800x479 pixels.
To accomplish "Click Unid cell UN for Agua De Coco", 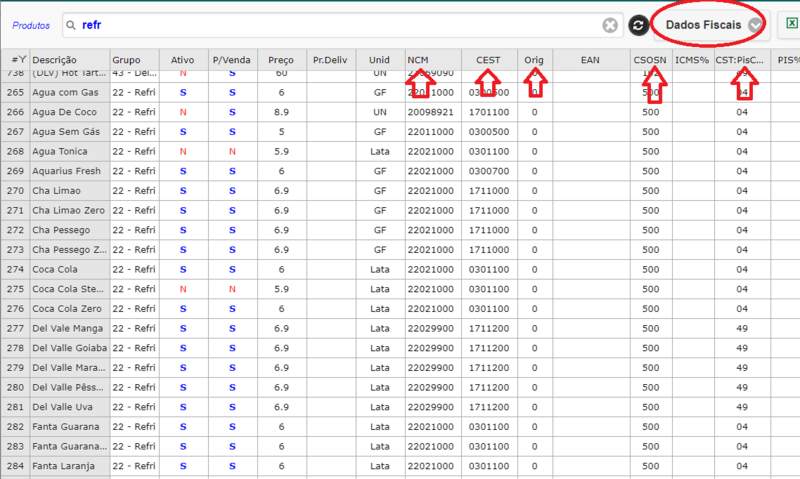I will pos(380,112).
